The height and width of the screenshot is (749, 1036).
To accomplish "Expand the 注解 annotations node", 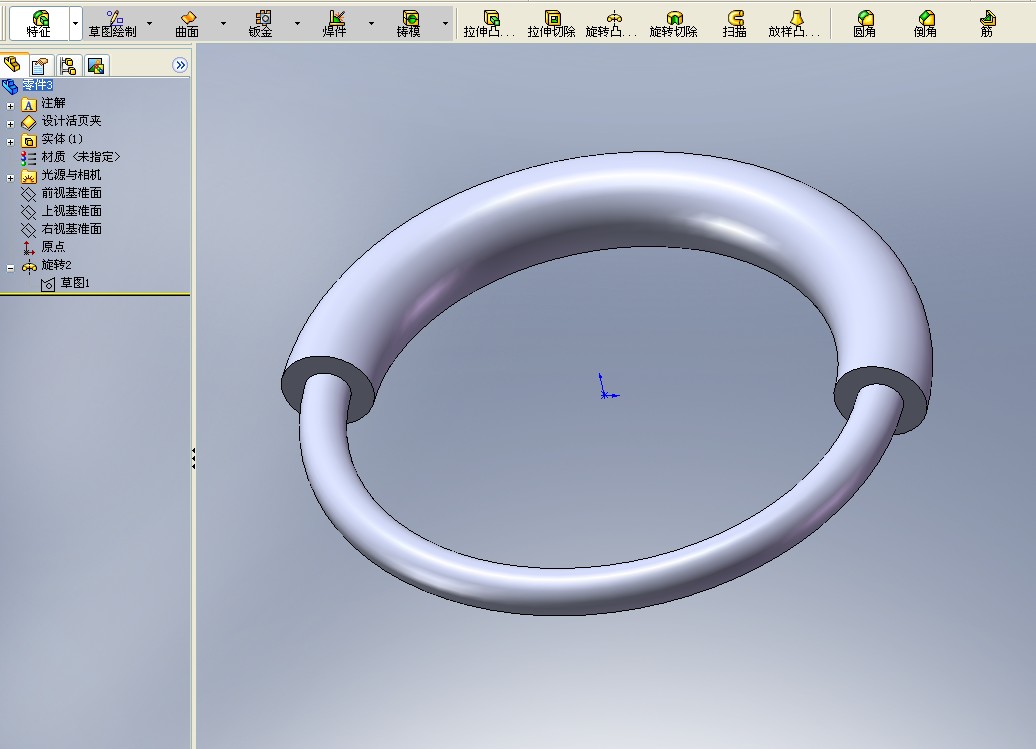I will [10, 106].
